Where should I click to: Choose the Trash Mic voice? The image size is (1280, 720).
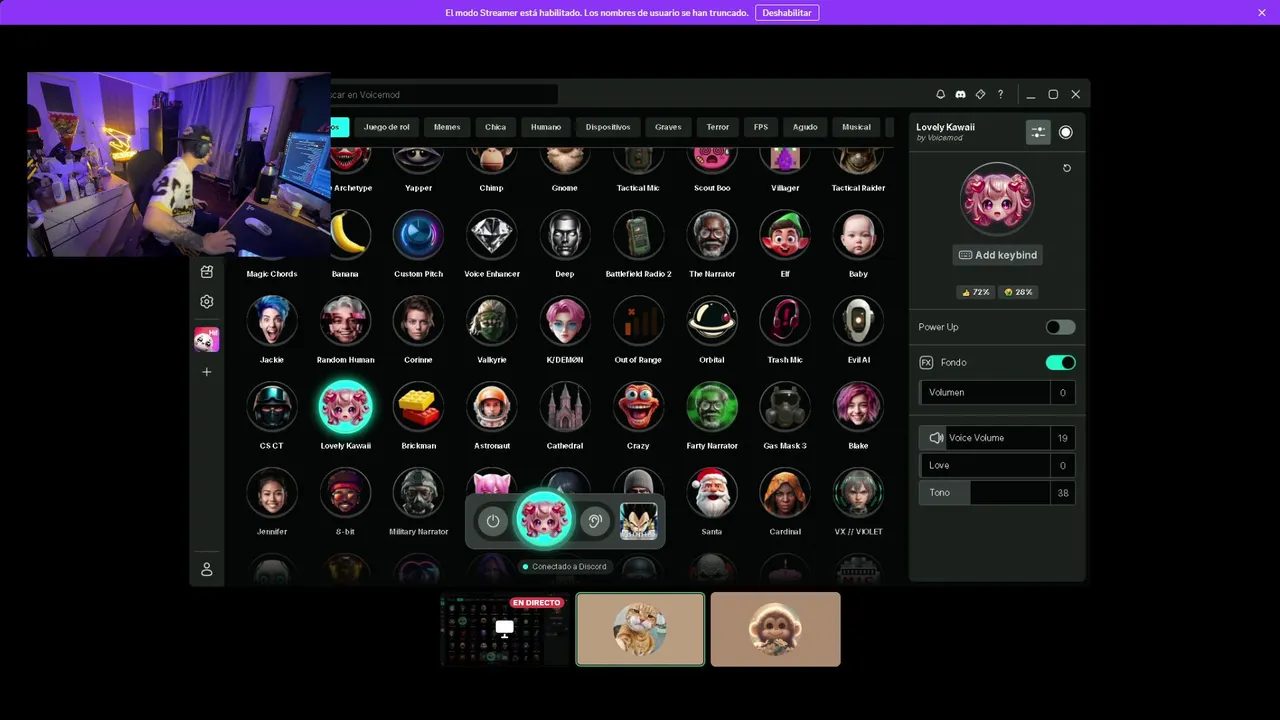point(785,321)
